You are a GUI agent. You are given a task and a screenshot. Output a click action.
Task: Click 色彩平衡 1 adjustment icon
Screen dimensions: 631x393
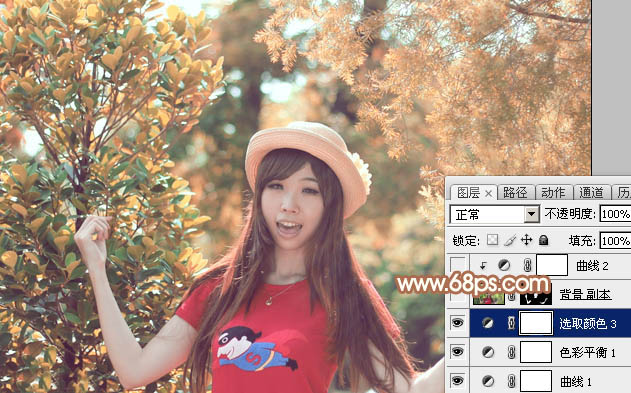click(488, 352)
